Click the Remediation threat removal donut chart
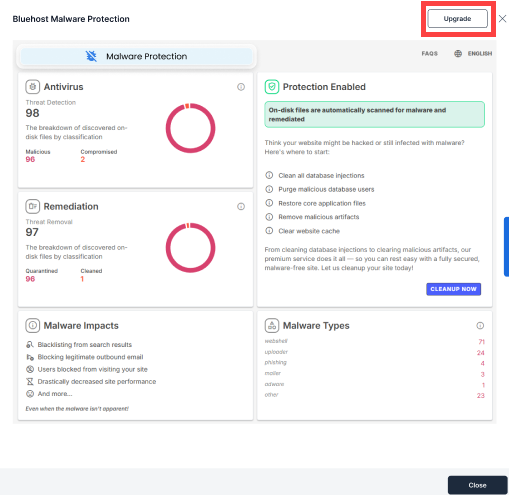Screen dimensions: 509x495 tap(190, 248)
